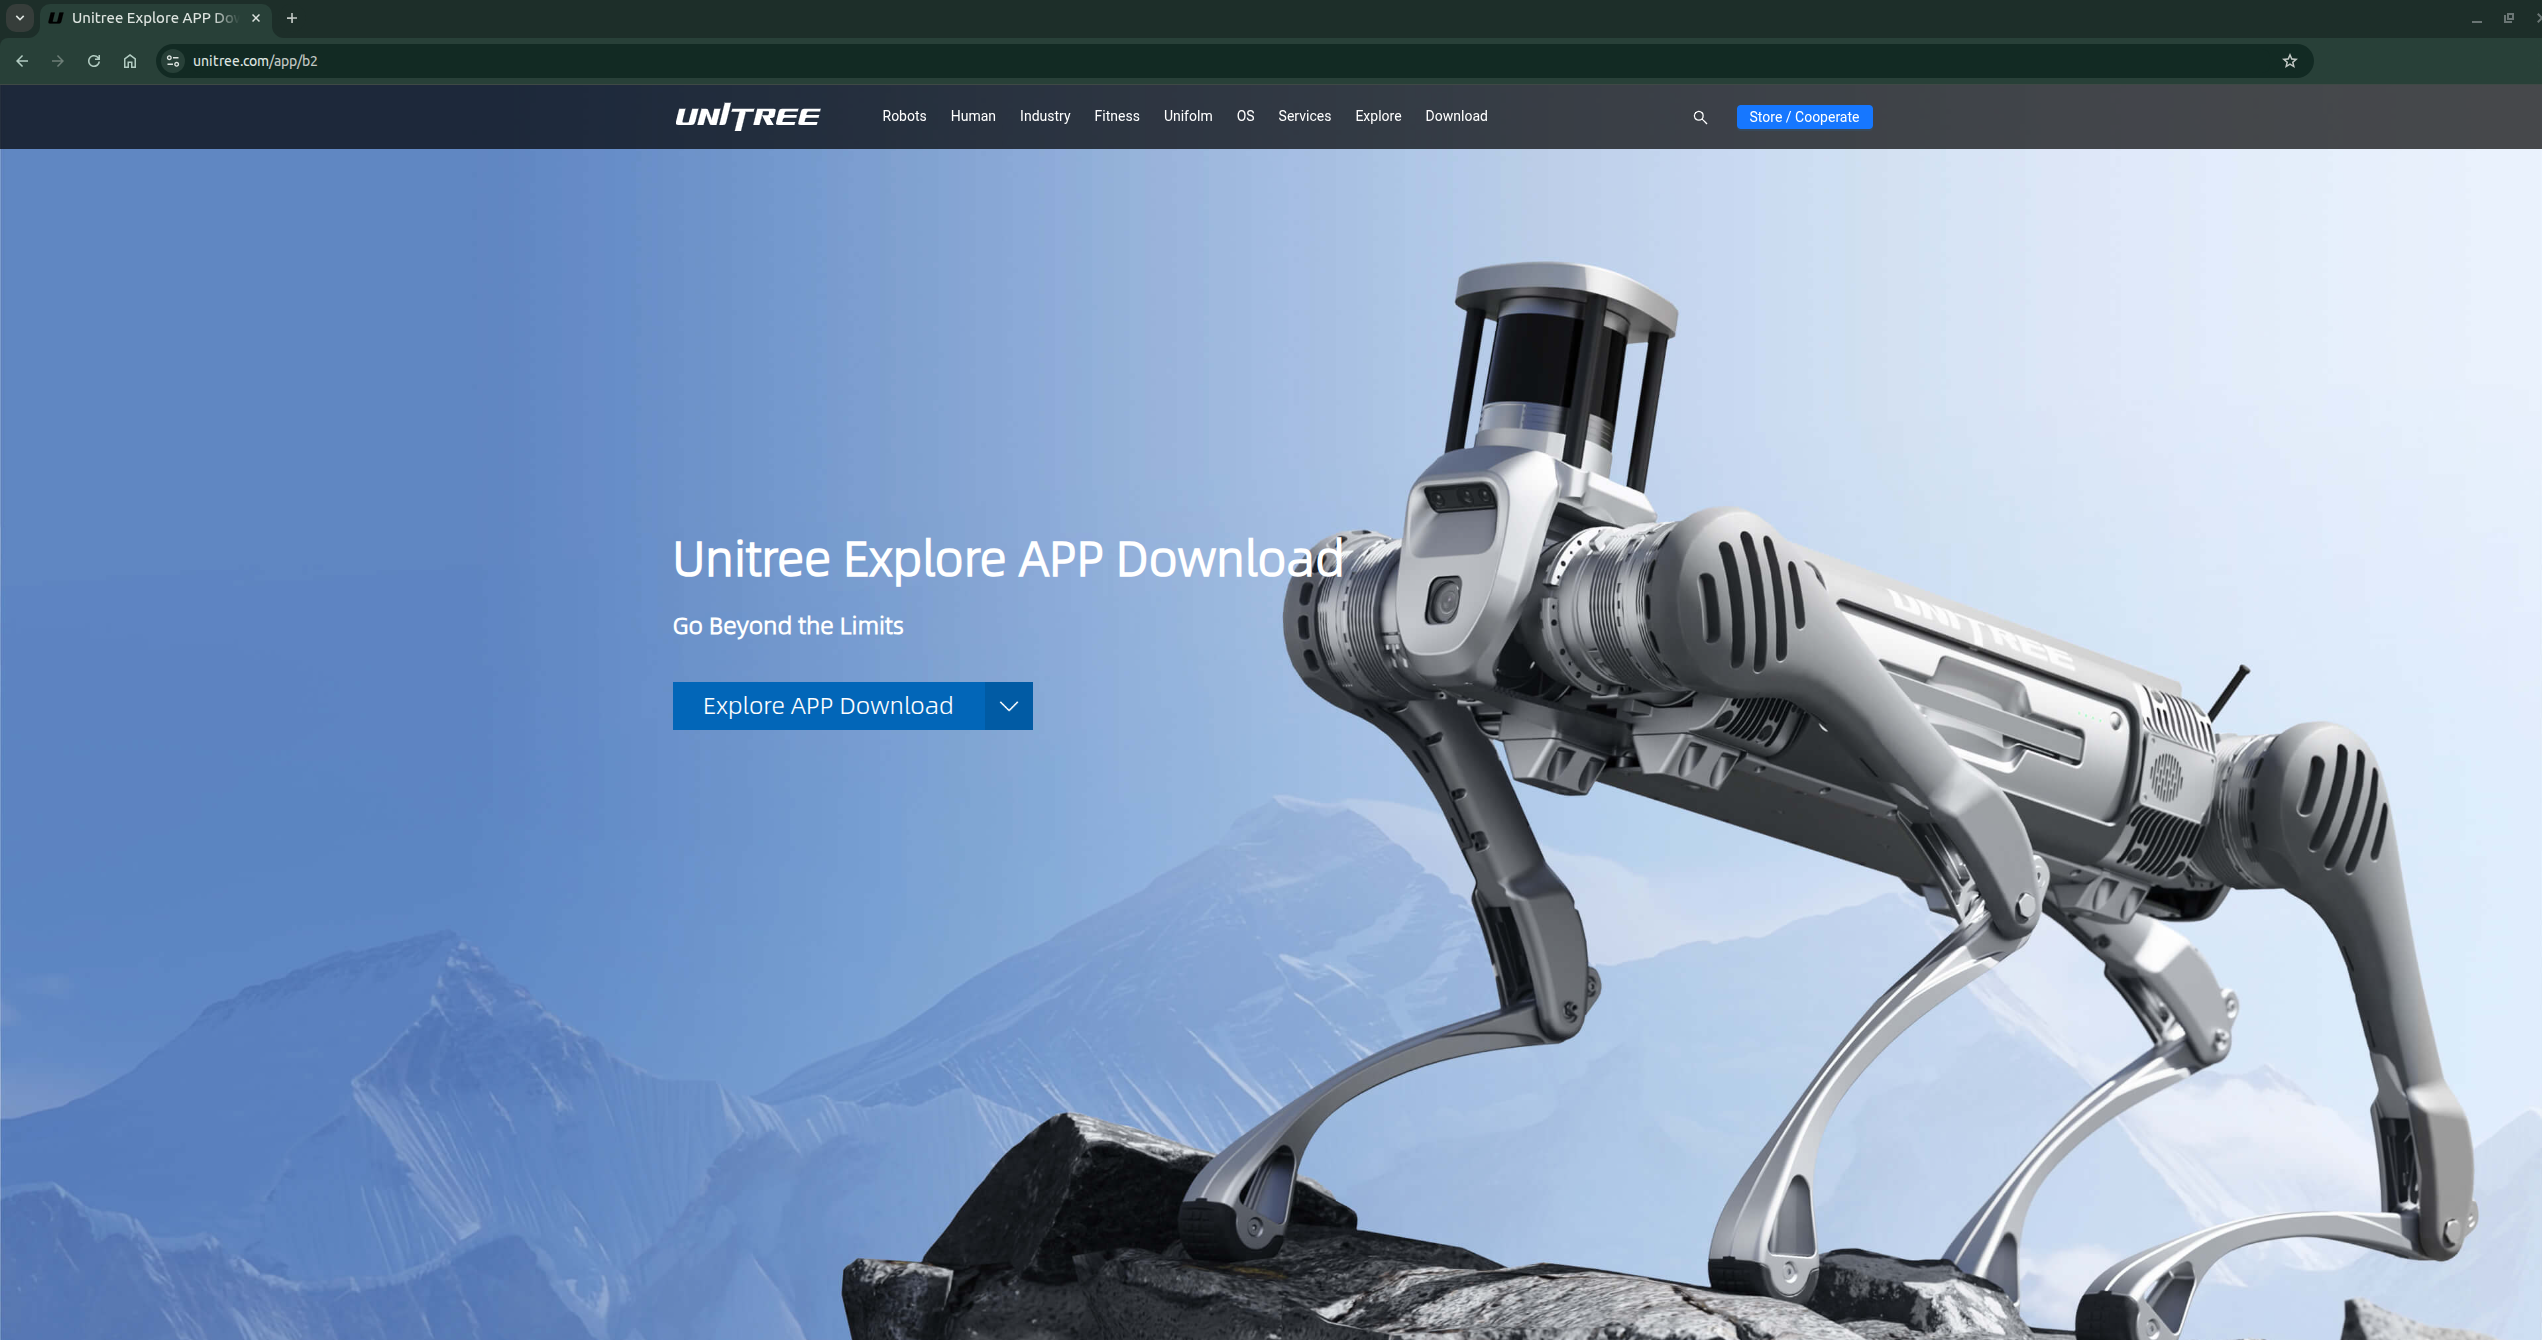Screen dimensions: 2542x1340
Task: Open the Fitness nav link
Action: (x=1116, y=116)
